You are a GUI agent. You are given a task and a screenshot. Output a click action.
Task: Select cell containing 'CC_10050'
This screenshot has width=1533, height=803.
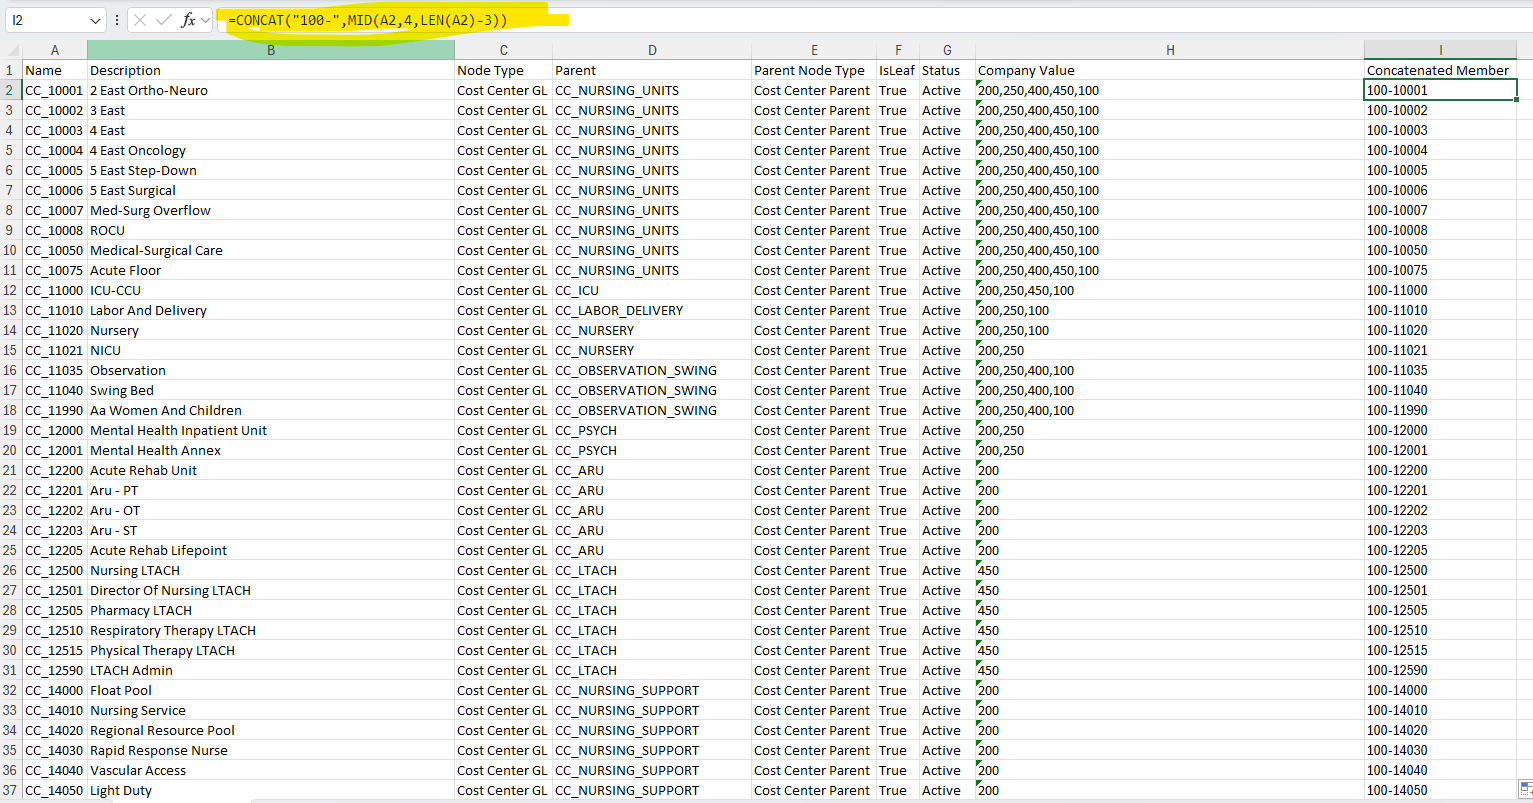[x=54, y=250]
